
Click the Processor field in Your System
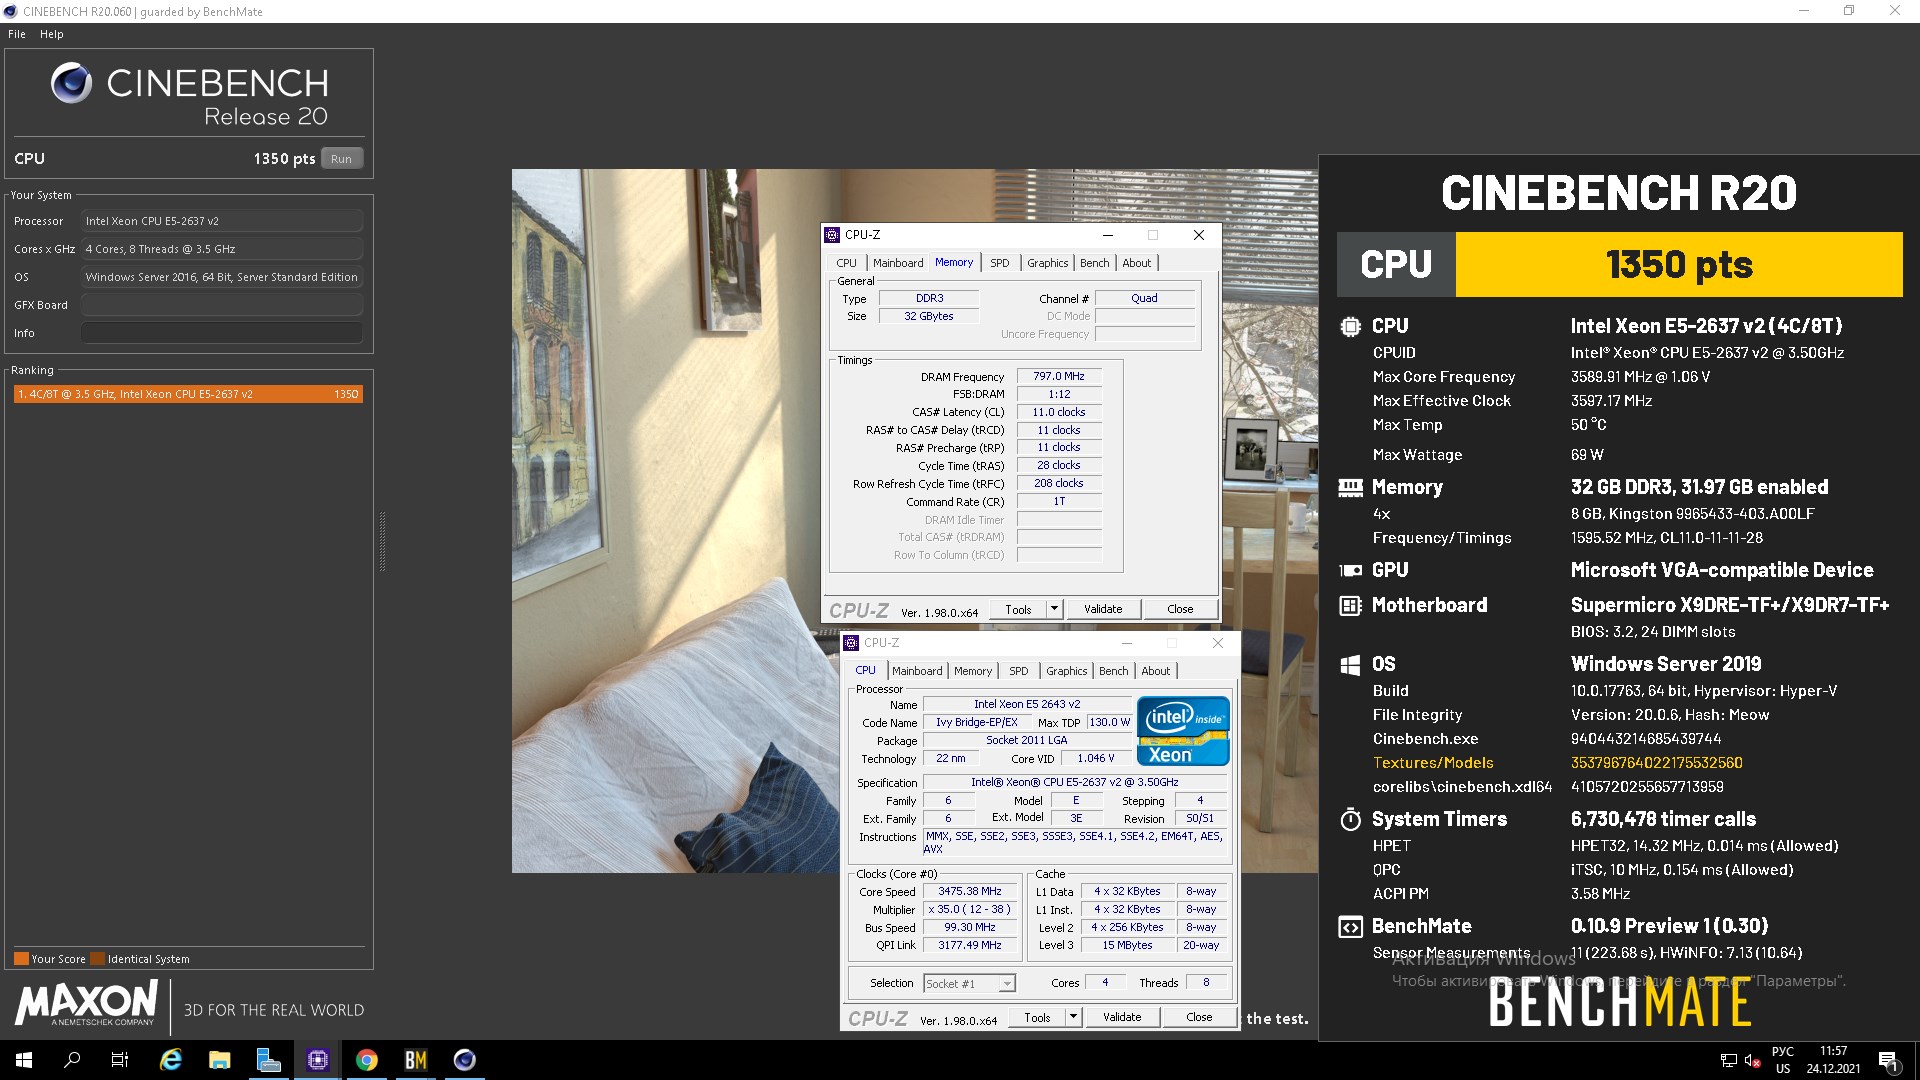[221, 221]
